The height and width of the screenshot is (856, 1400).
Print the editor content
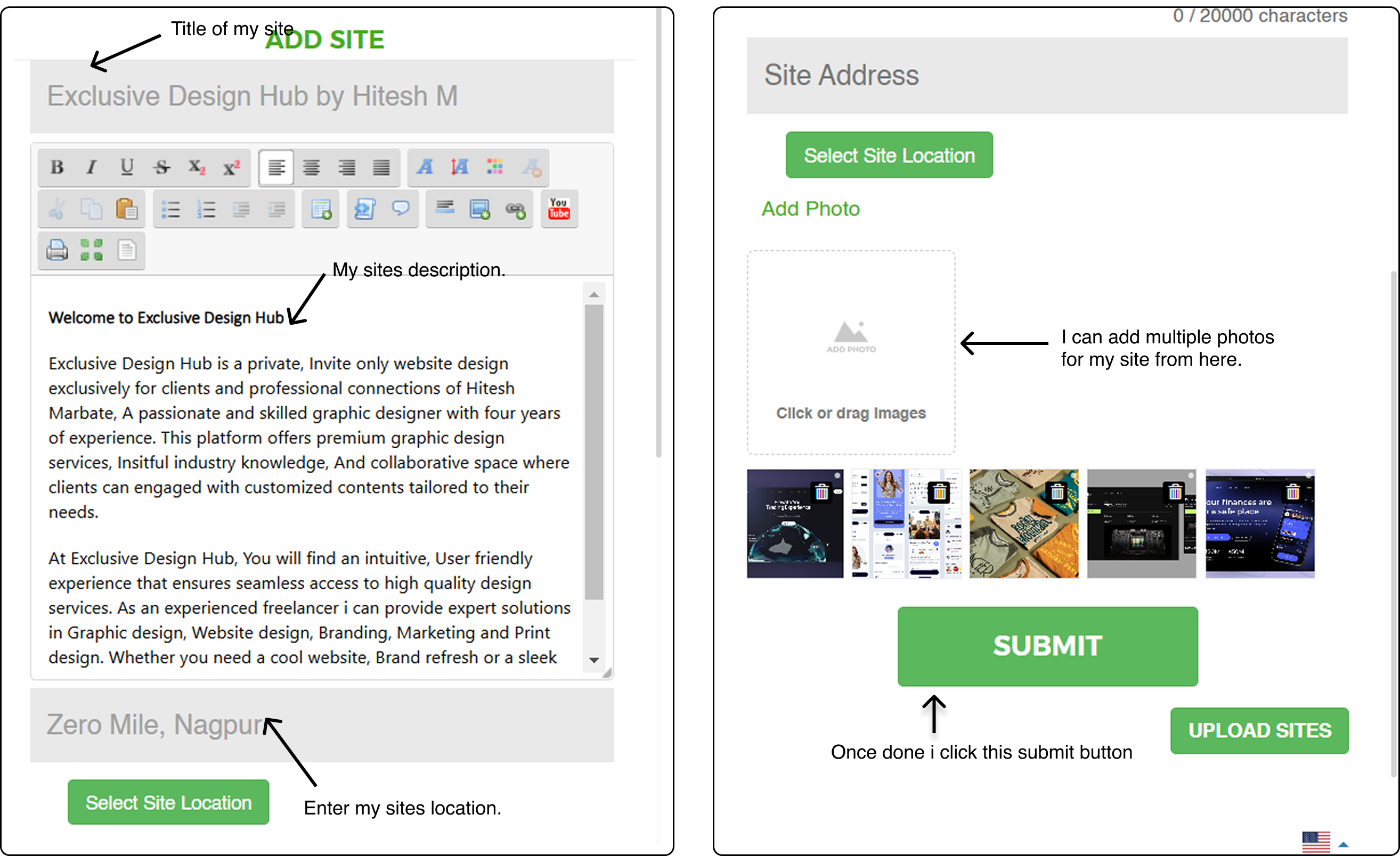57,250
